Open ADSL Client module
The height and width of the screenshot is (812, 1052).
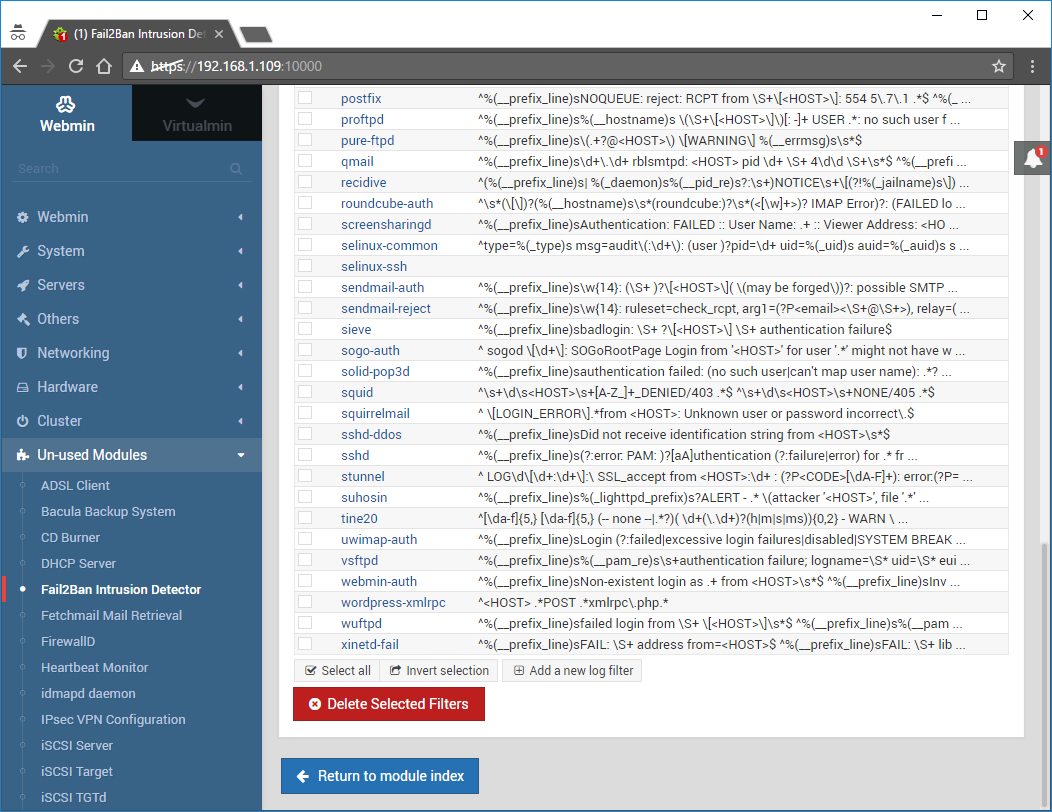click(x=75, y=485)
